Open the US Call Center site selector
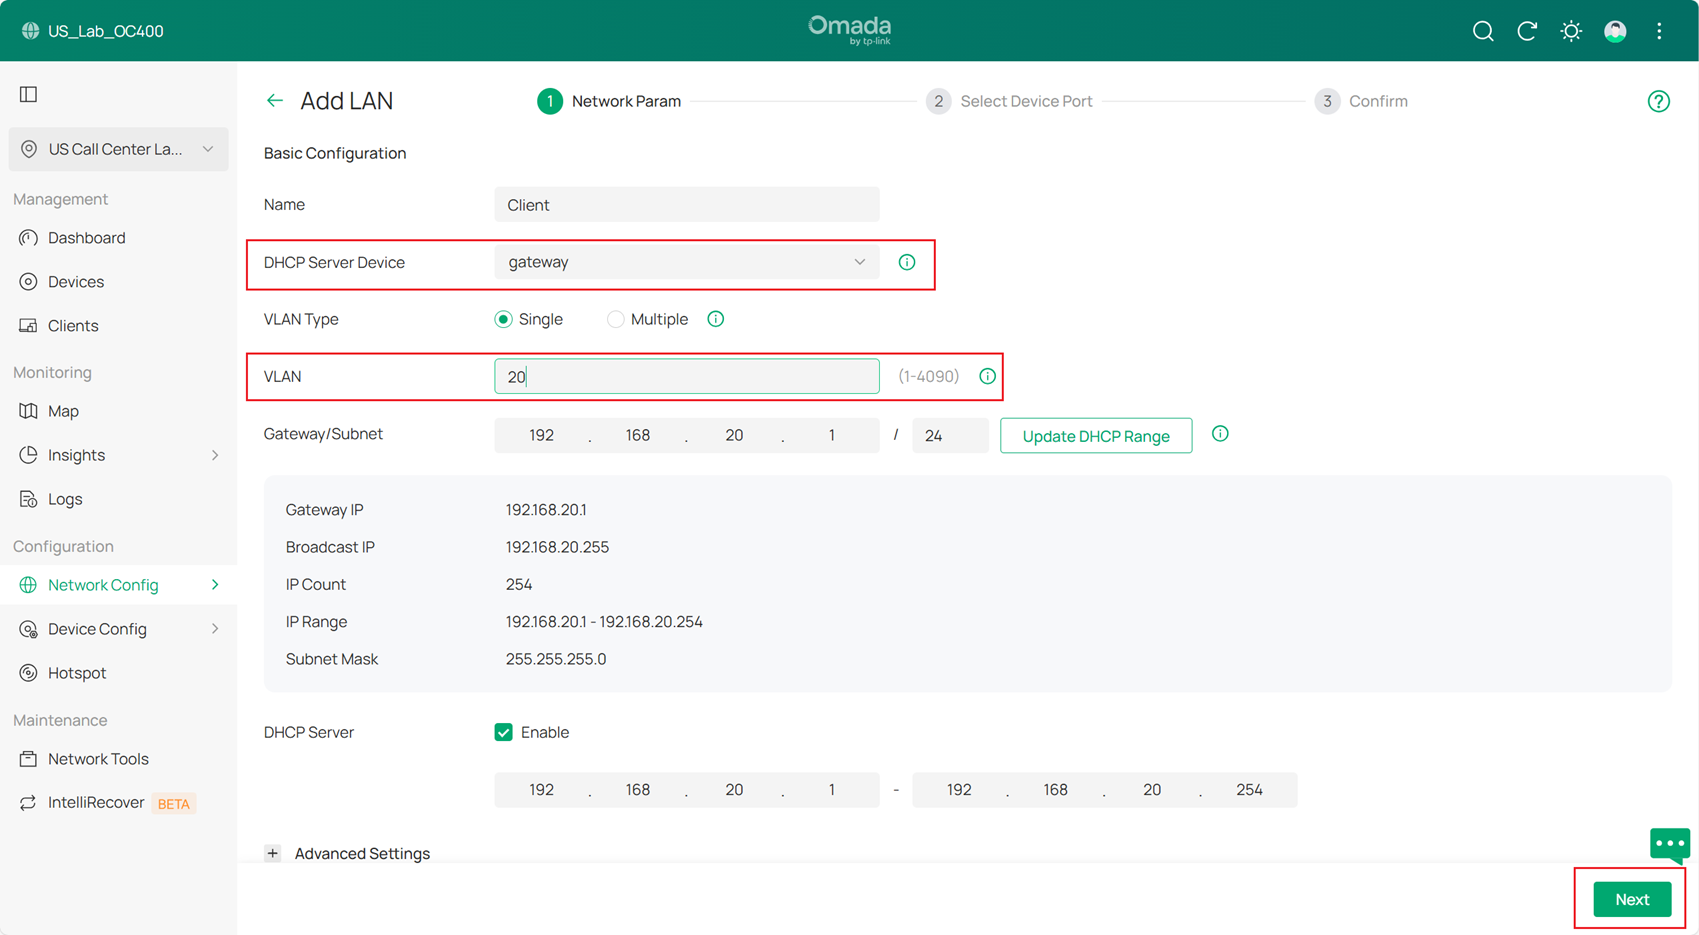 [117, 149]
